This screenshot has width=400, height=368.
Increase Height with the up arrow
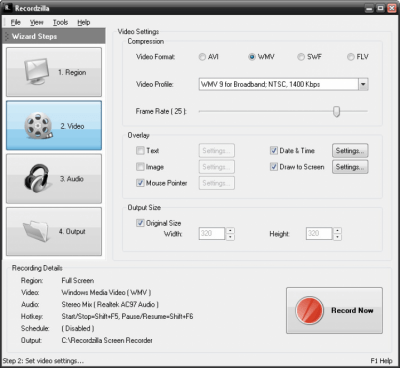338,230
